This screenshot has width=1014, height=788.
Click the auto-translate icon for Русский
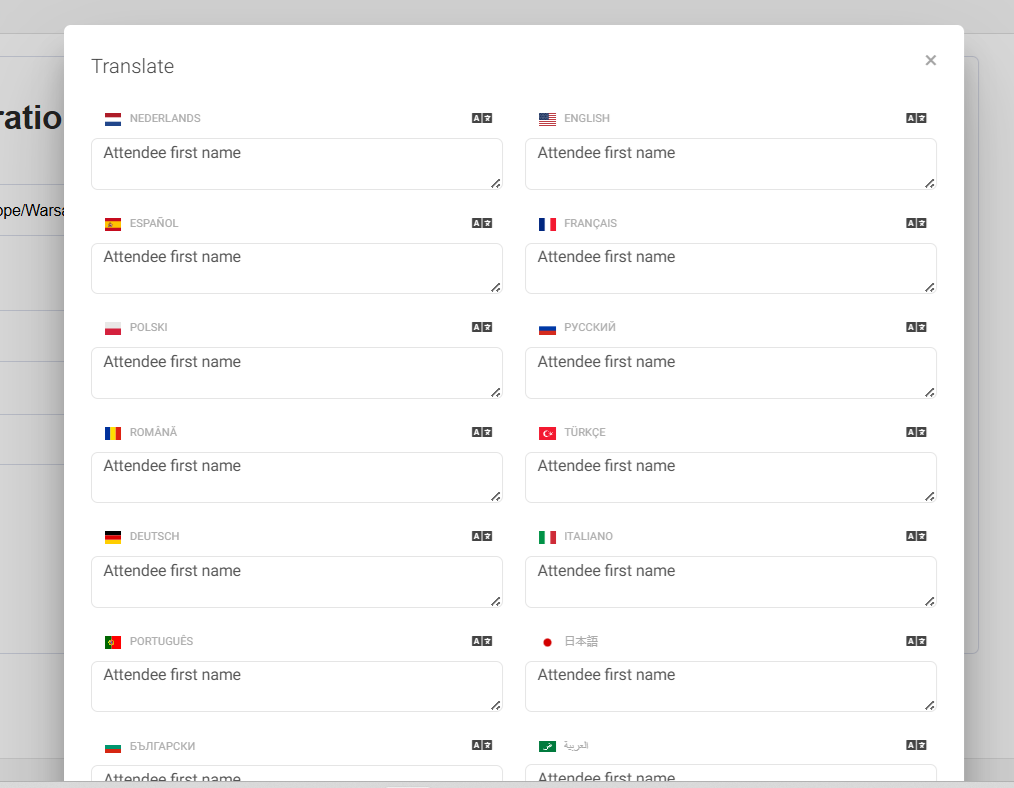point(916,327)
